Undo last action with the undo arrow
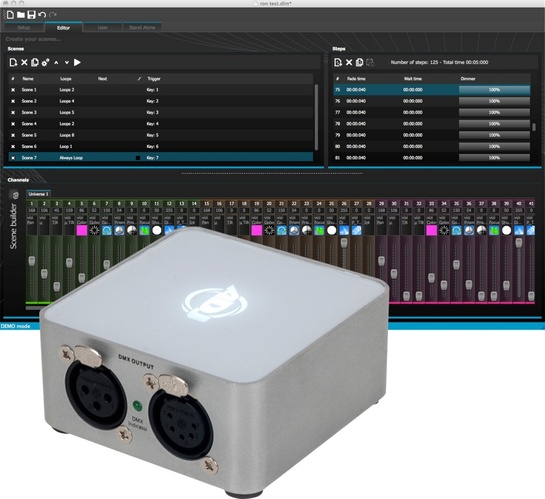 click(x=42, y=15)
